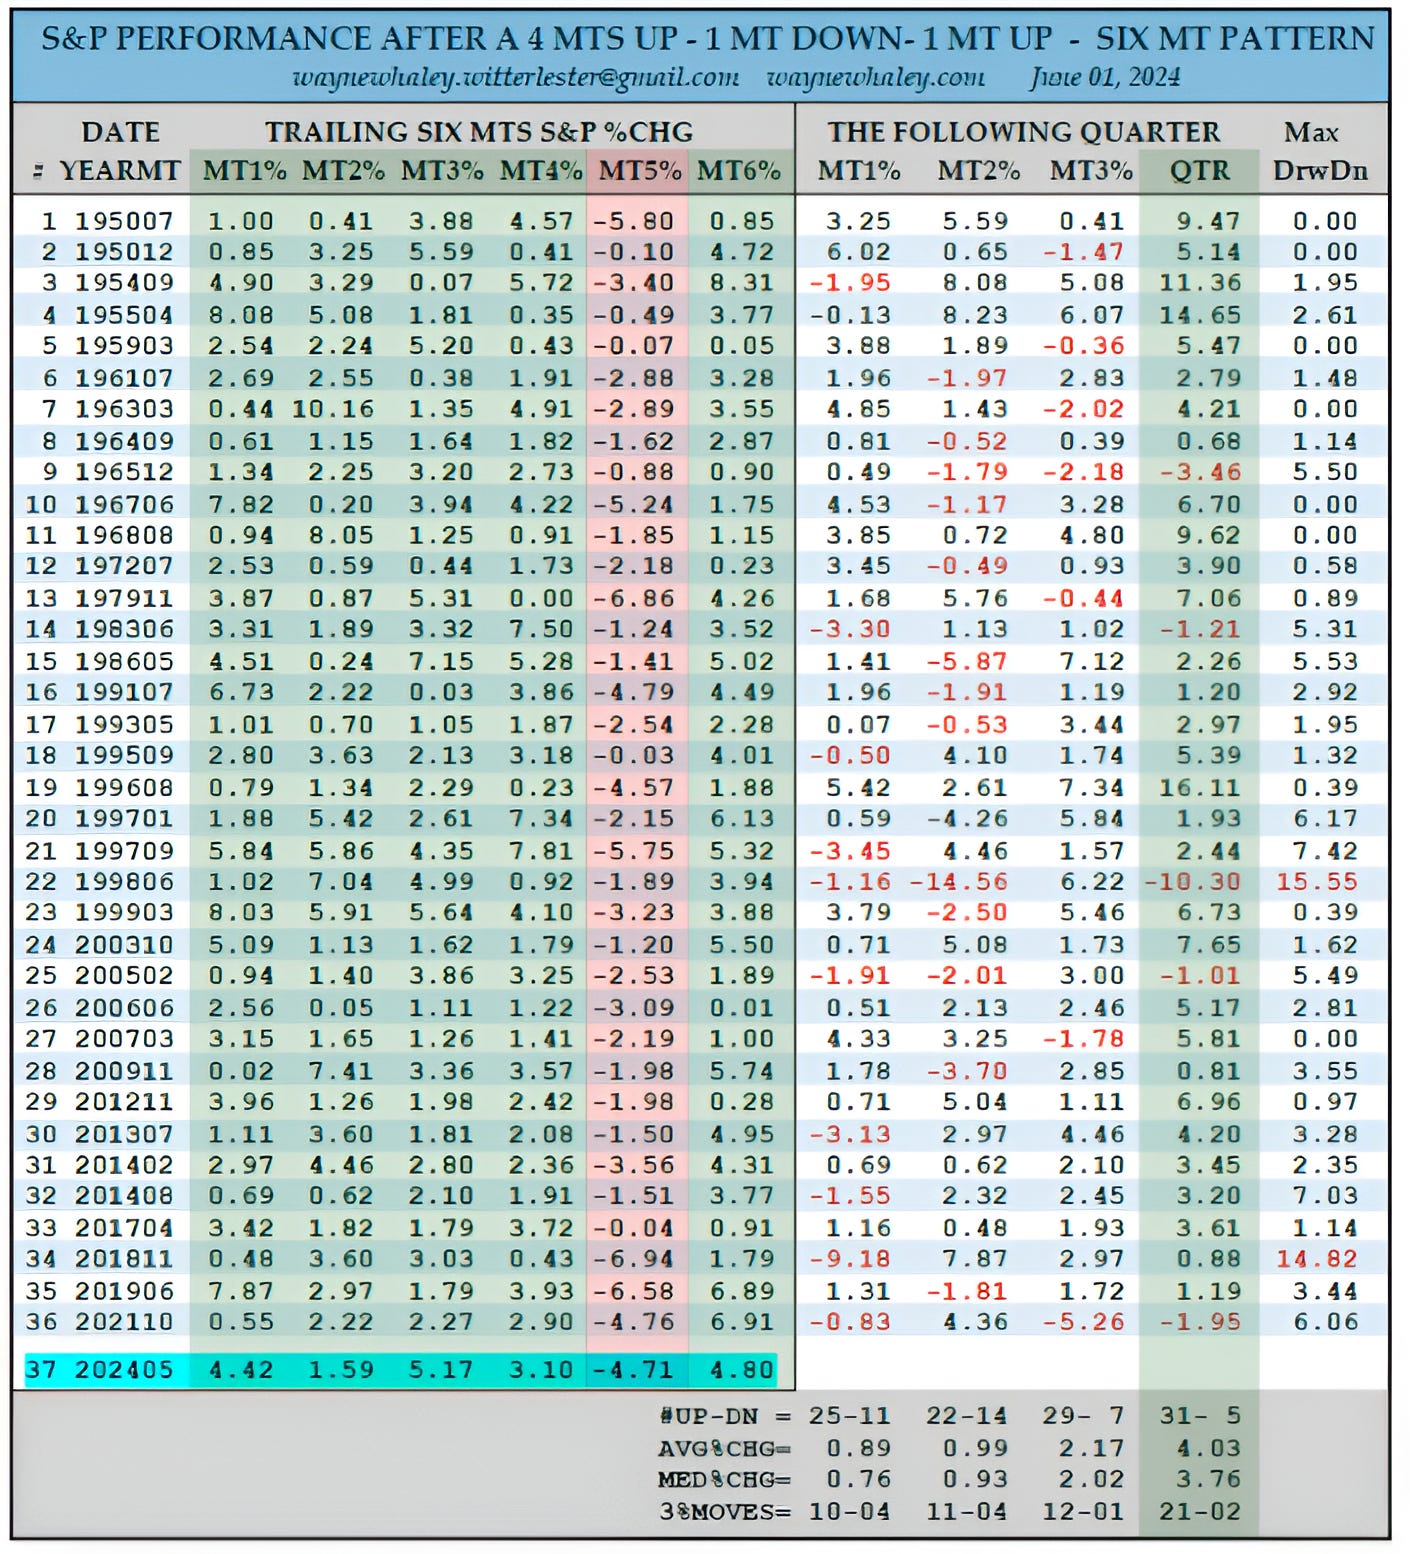1410x1554 pixels.
Task: Select the highlighted value -4.71
Action: (634, 1369)
